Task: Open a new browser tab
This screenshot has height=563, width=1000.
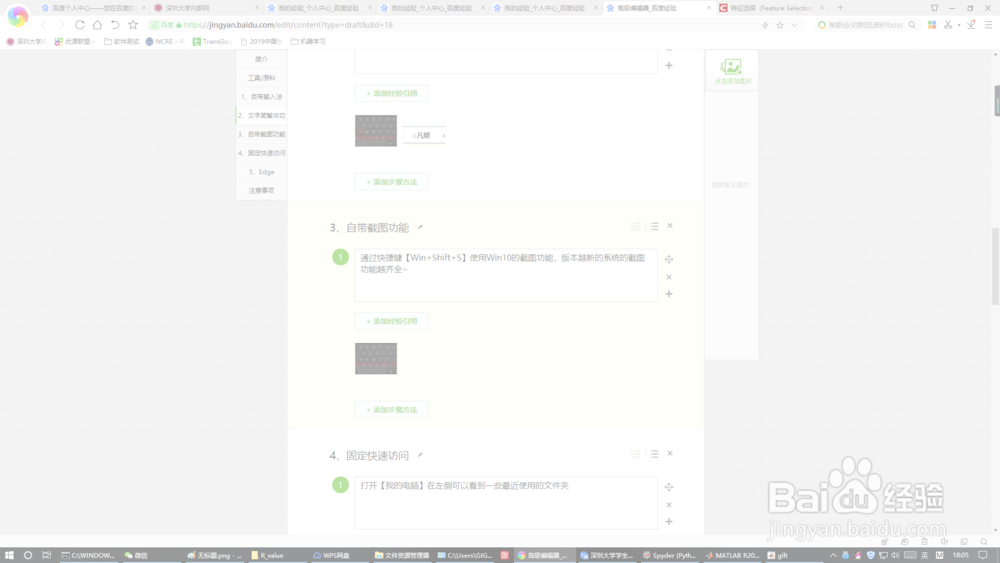Action: (840, 8)
